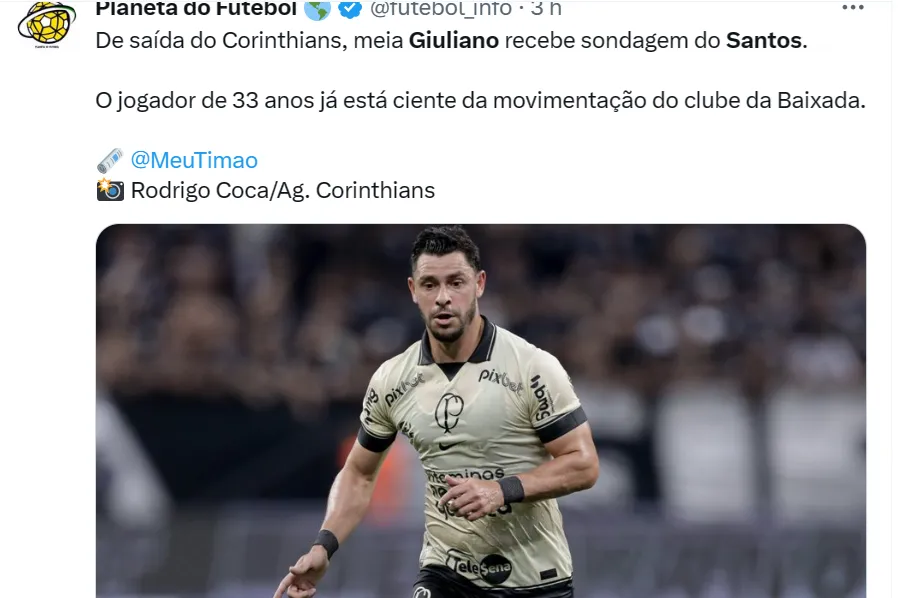Viewport: 908px width, 598px height.
Task: Open the @futebol_info handle
Action: coord(441,8)
